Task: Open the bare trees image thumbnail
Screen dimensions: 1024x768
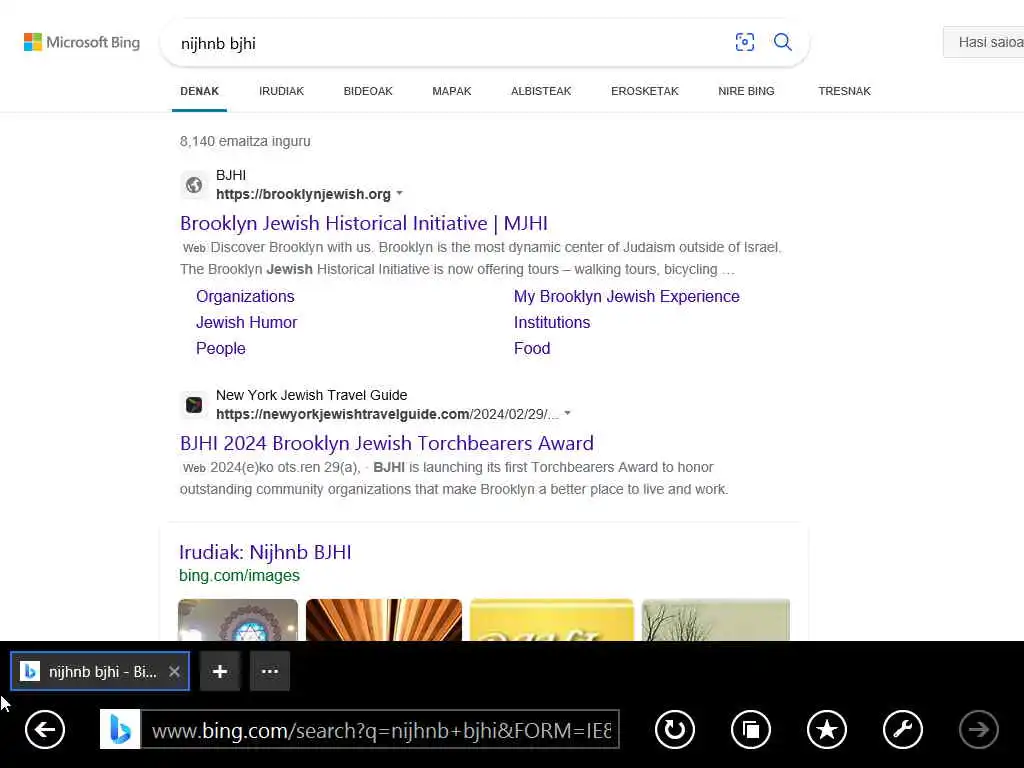Action: pyautogui.click(x=716, y=620)
